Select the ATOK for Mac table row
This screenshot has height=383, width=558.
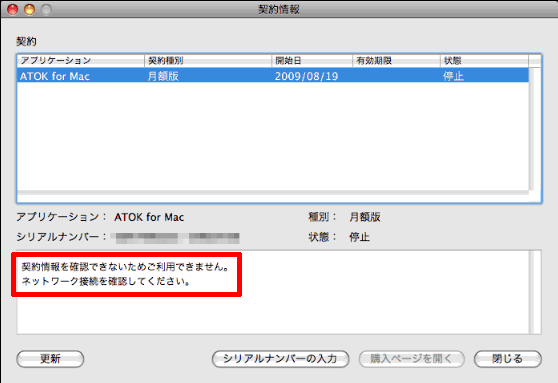tap(273, 76)
